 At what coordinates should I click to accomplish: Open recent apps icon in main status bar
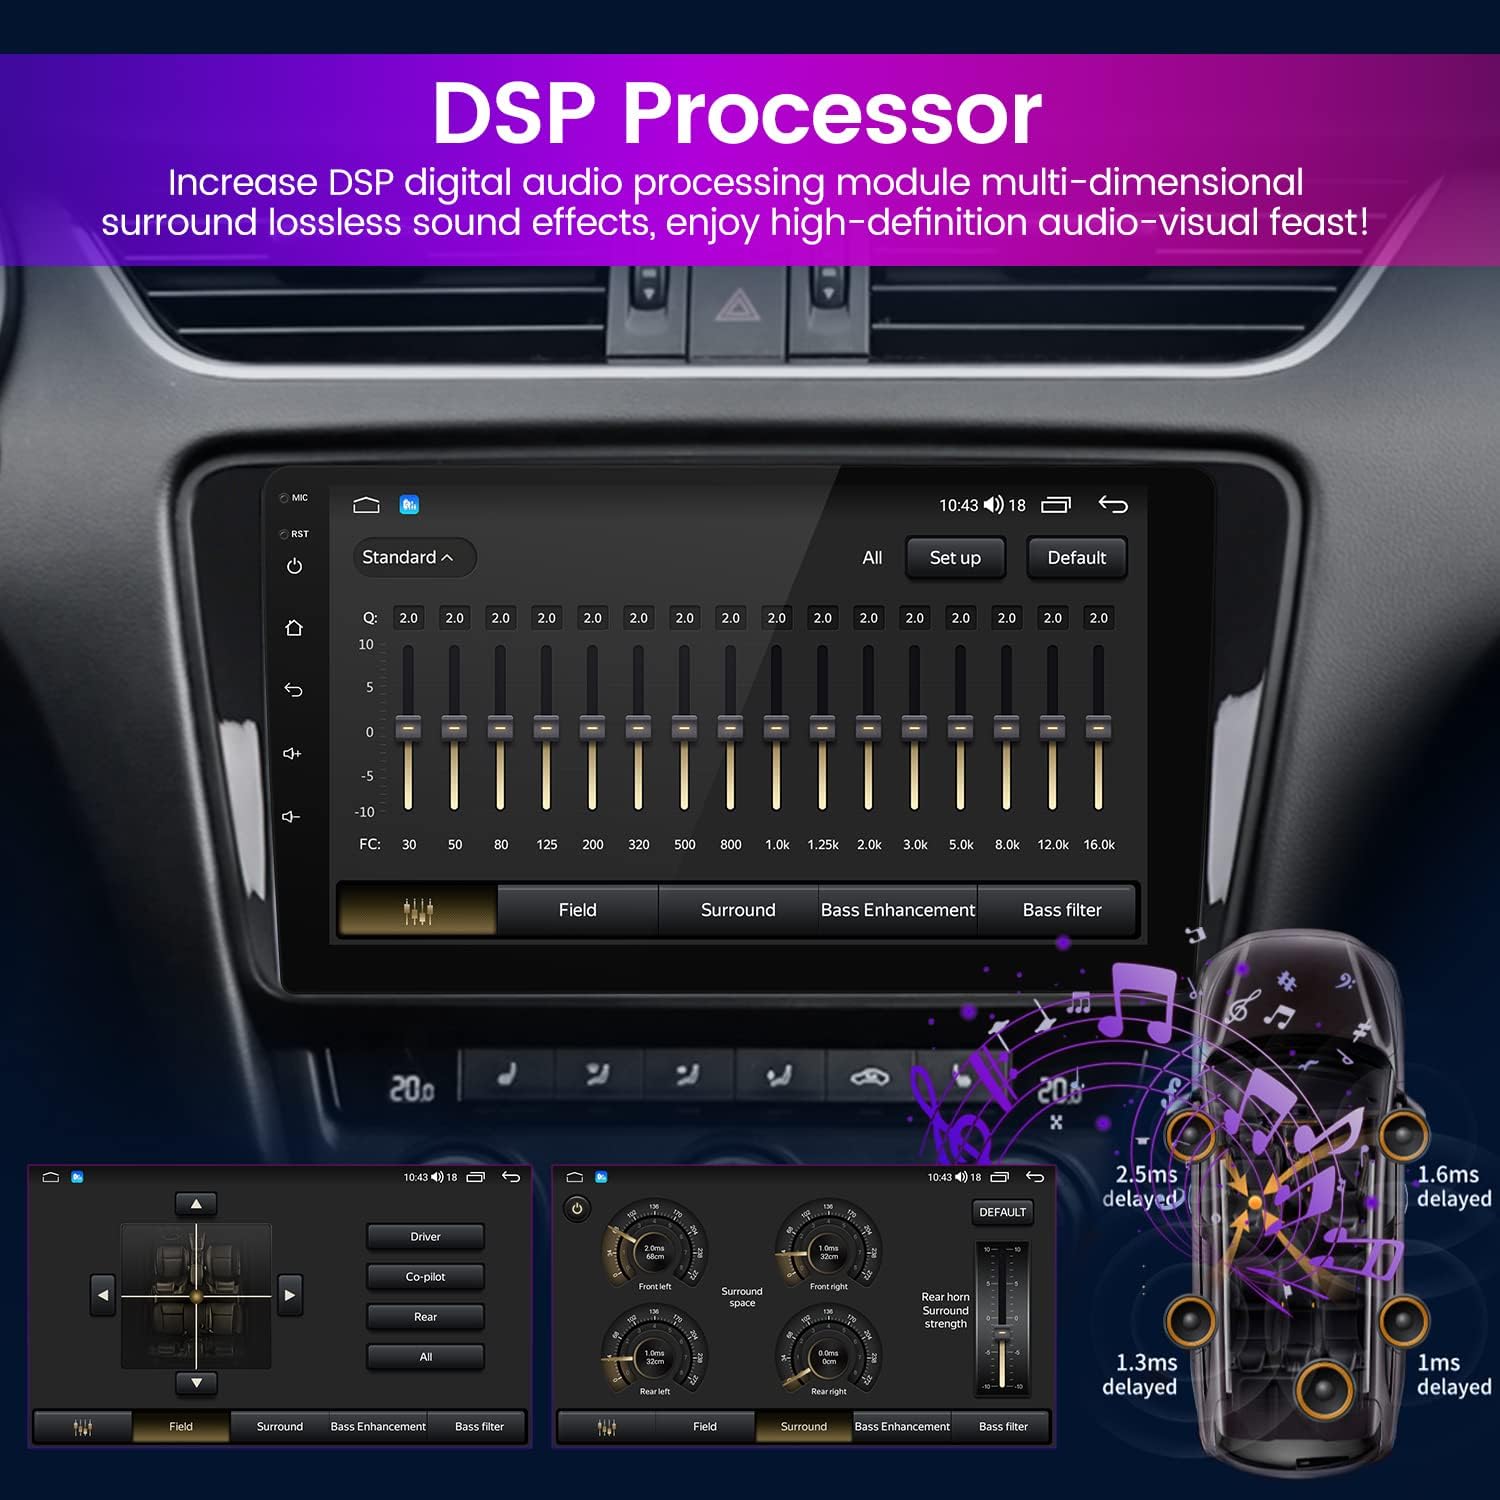[1055, 505]
